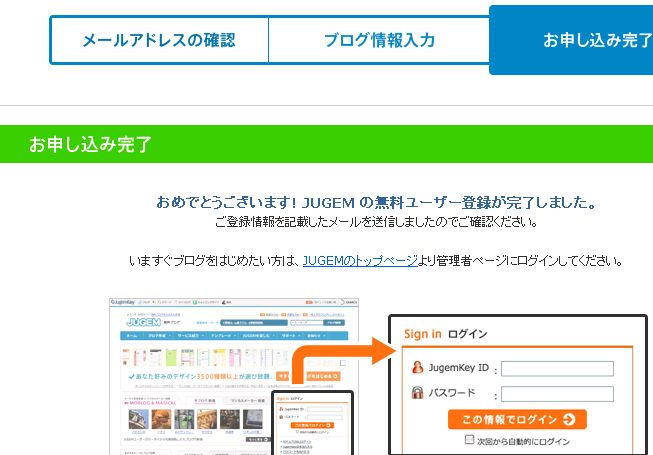Click the Sign in ログイン heading
Viewport: 653px width, 455px height.
pyautogui.click(x=446, y=334)
